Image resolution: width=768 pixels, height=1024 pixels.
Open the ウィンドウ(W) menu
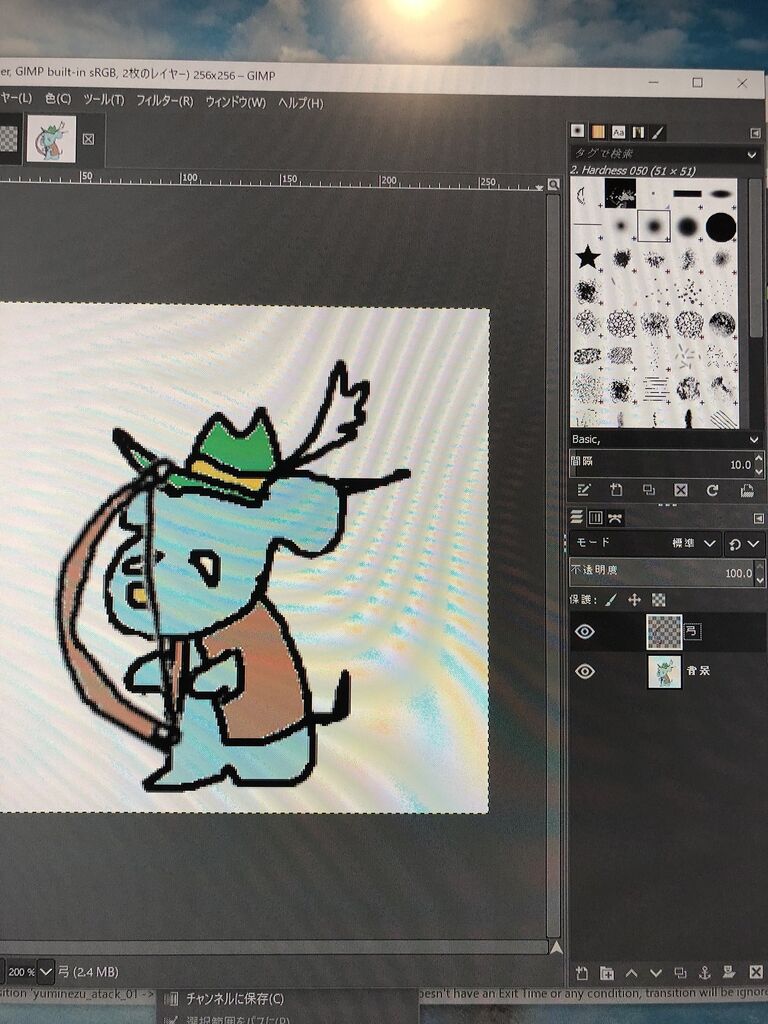[236, 102]
